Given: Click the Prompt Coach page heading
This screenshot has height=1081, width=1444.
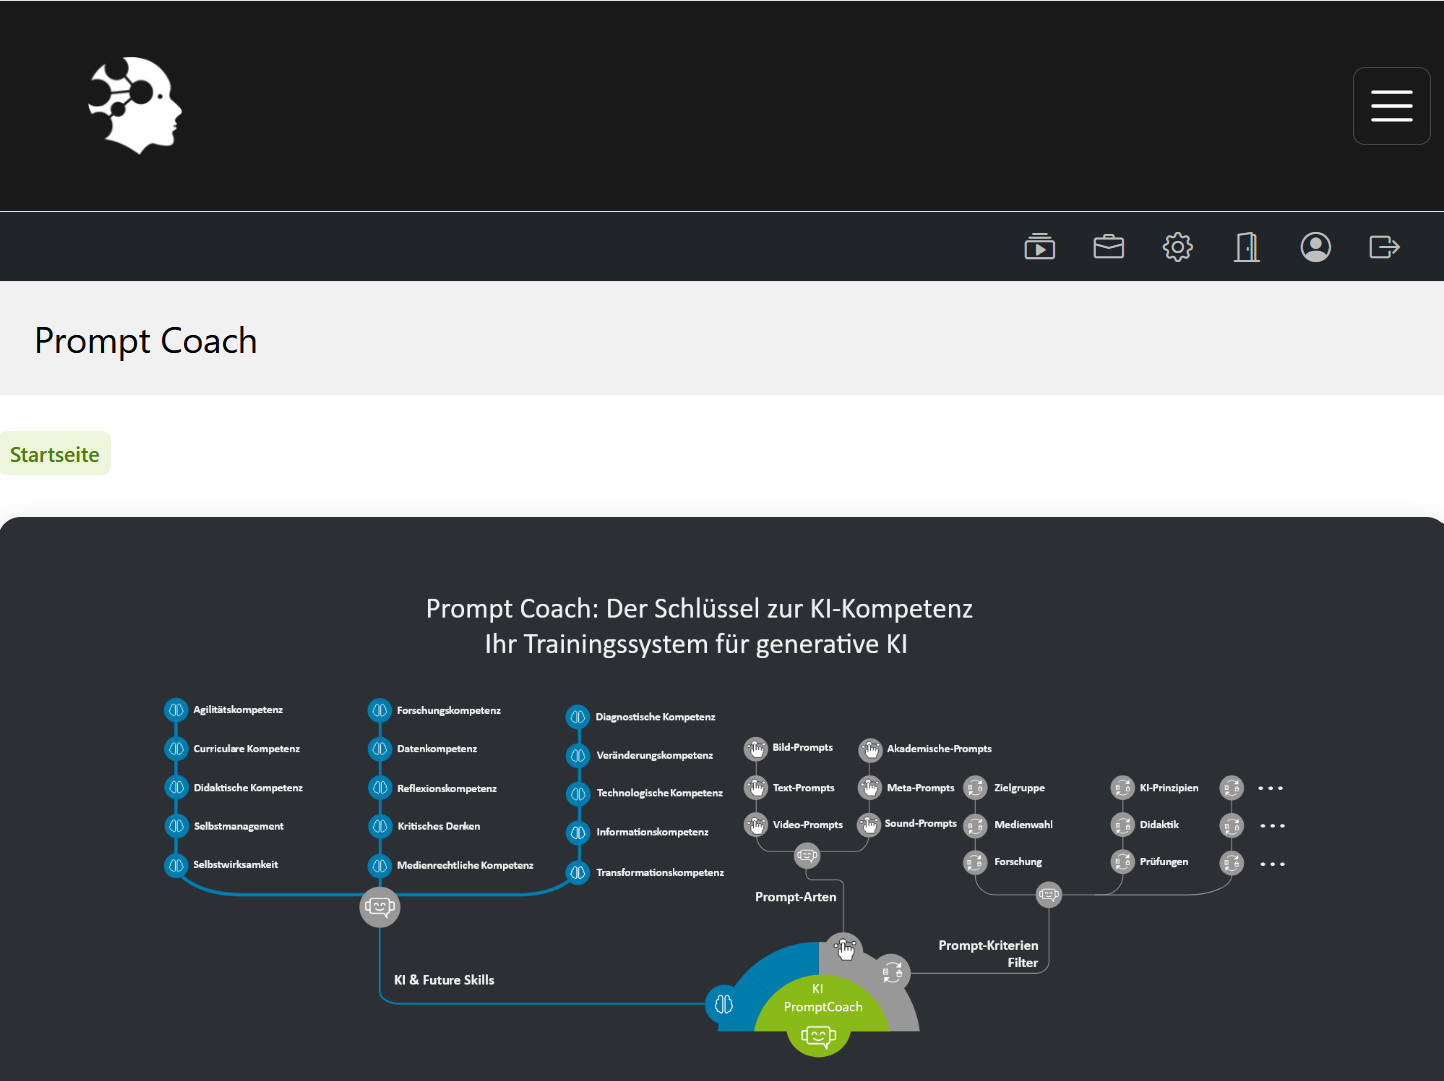Looking at the screenshot, I should 146,341.
